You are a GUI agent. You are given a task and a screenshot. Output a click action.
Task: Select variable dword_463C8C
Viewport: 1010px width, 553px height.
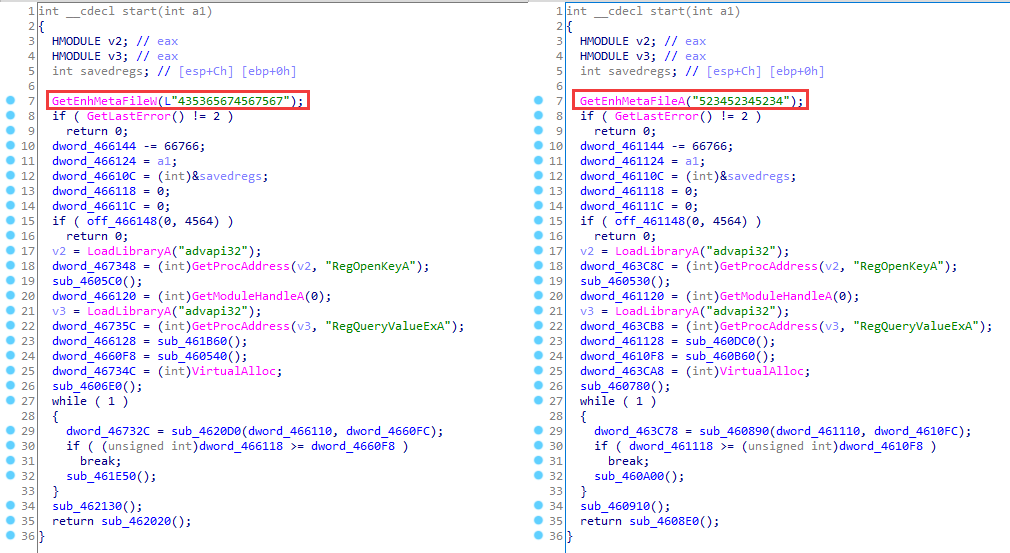(622, 266)
